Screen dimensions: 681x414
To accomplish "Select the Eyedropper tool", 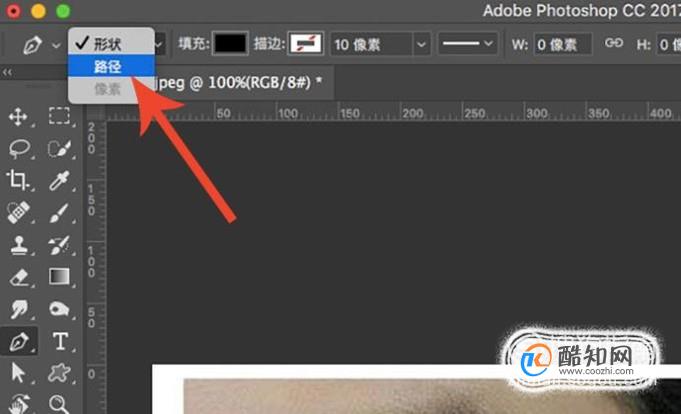I will pos(60,181).
